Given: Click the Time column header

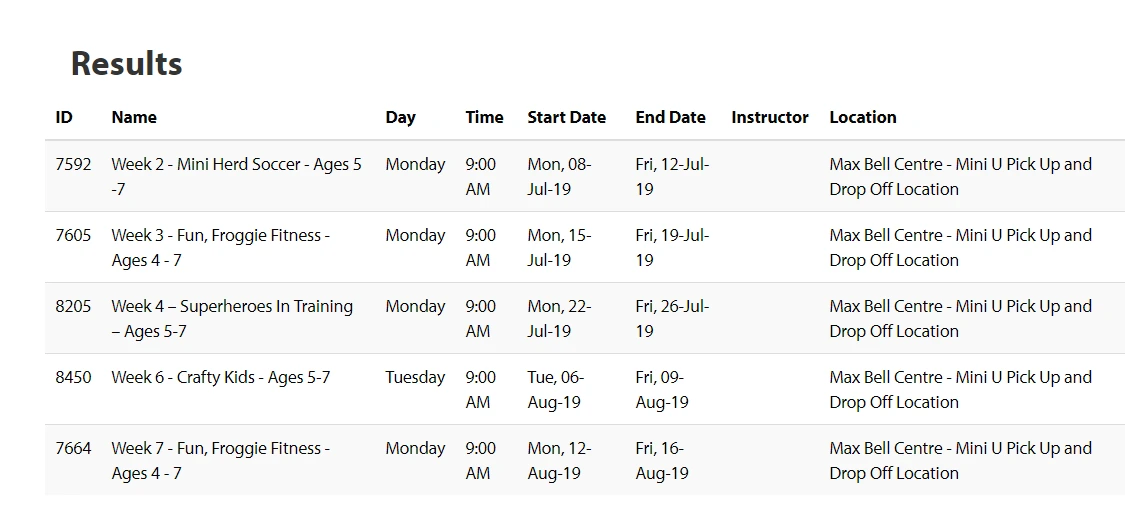Looking at the screenshot, I should (x=484, y=117).
